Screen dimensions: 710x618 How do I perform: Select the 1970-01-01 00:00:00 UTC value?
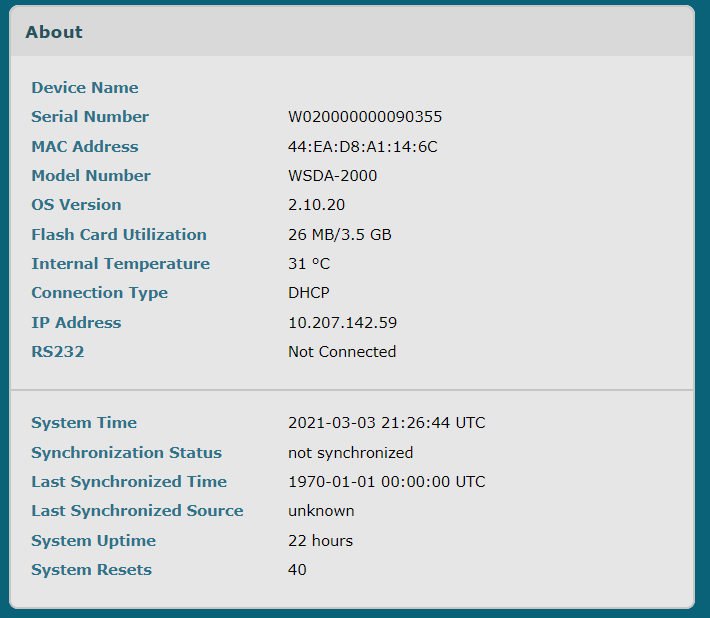pos(387,481)
